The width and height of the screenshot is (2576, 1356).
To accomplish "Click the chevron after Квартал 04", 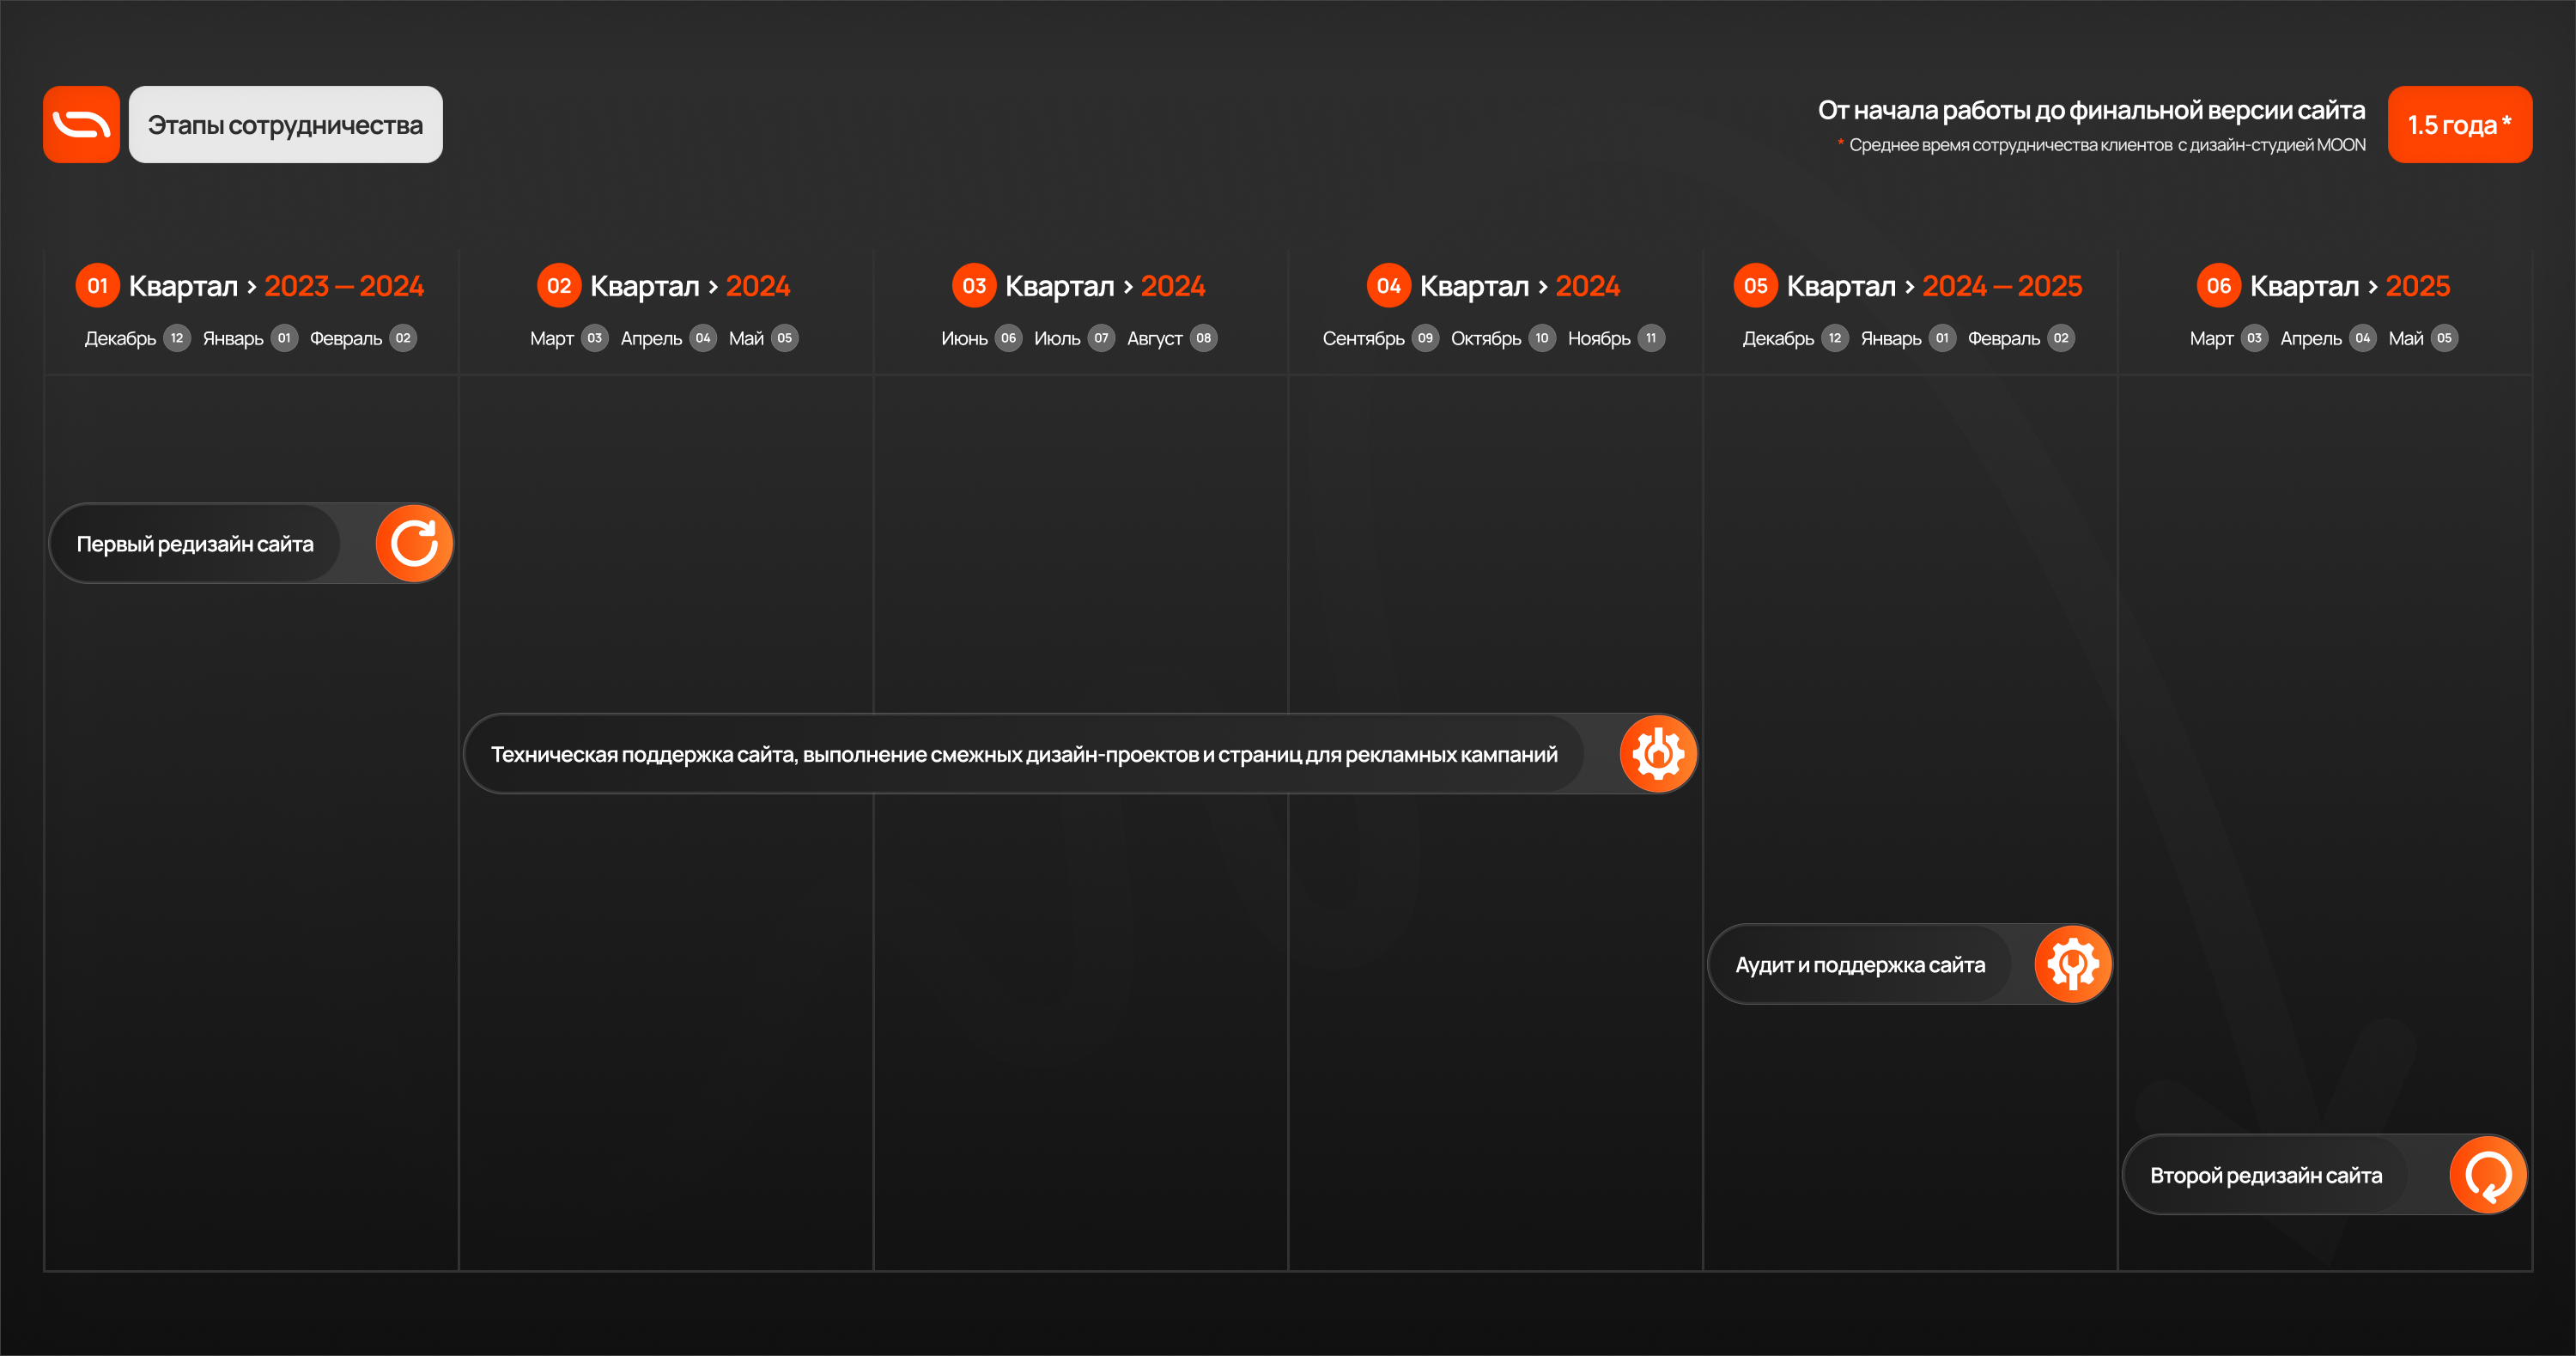I will (1543, 287).
